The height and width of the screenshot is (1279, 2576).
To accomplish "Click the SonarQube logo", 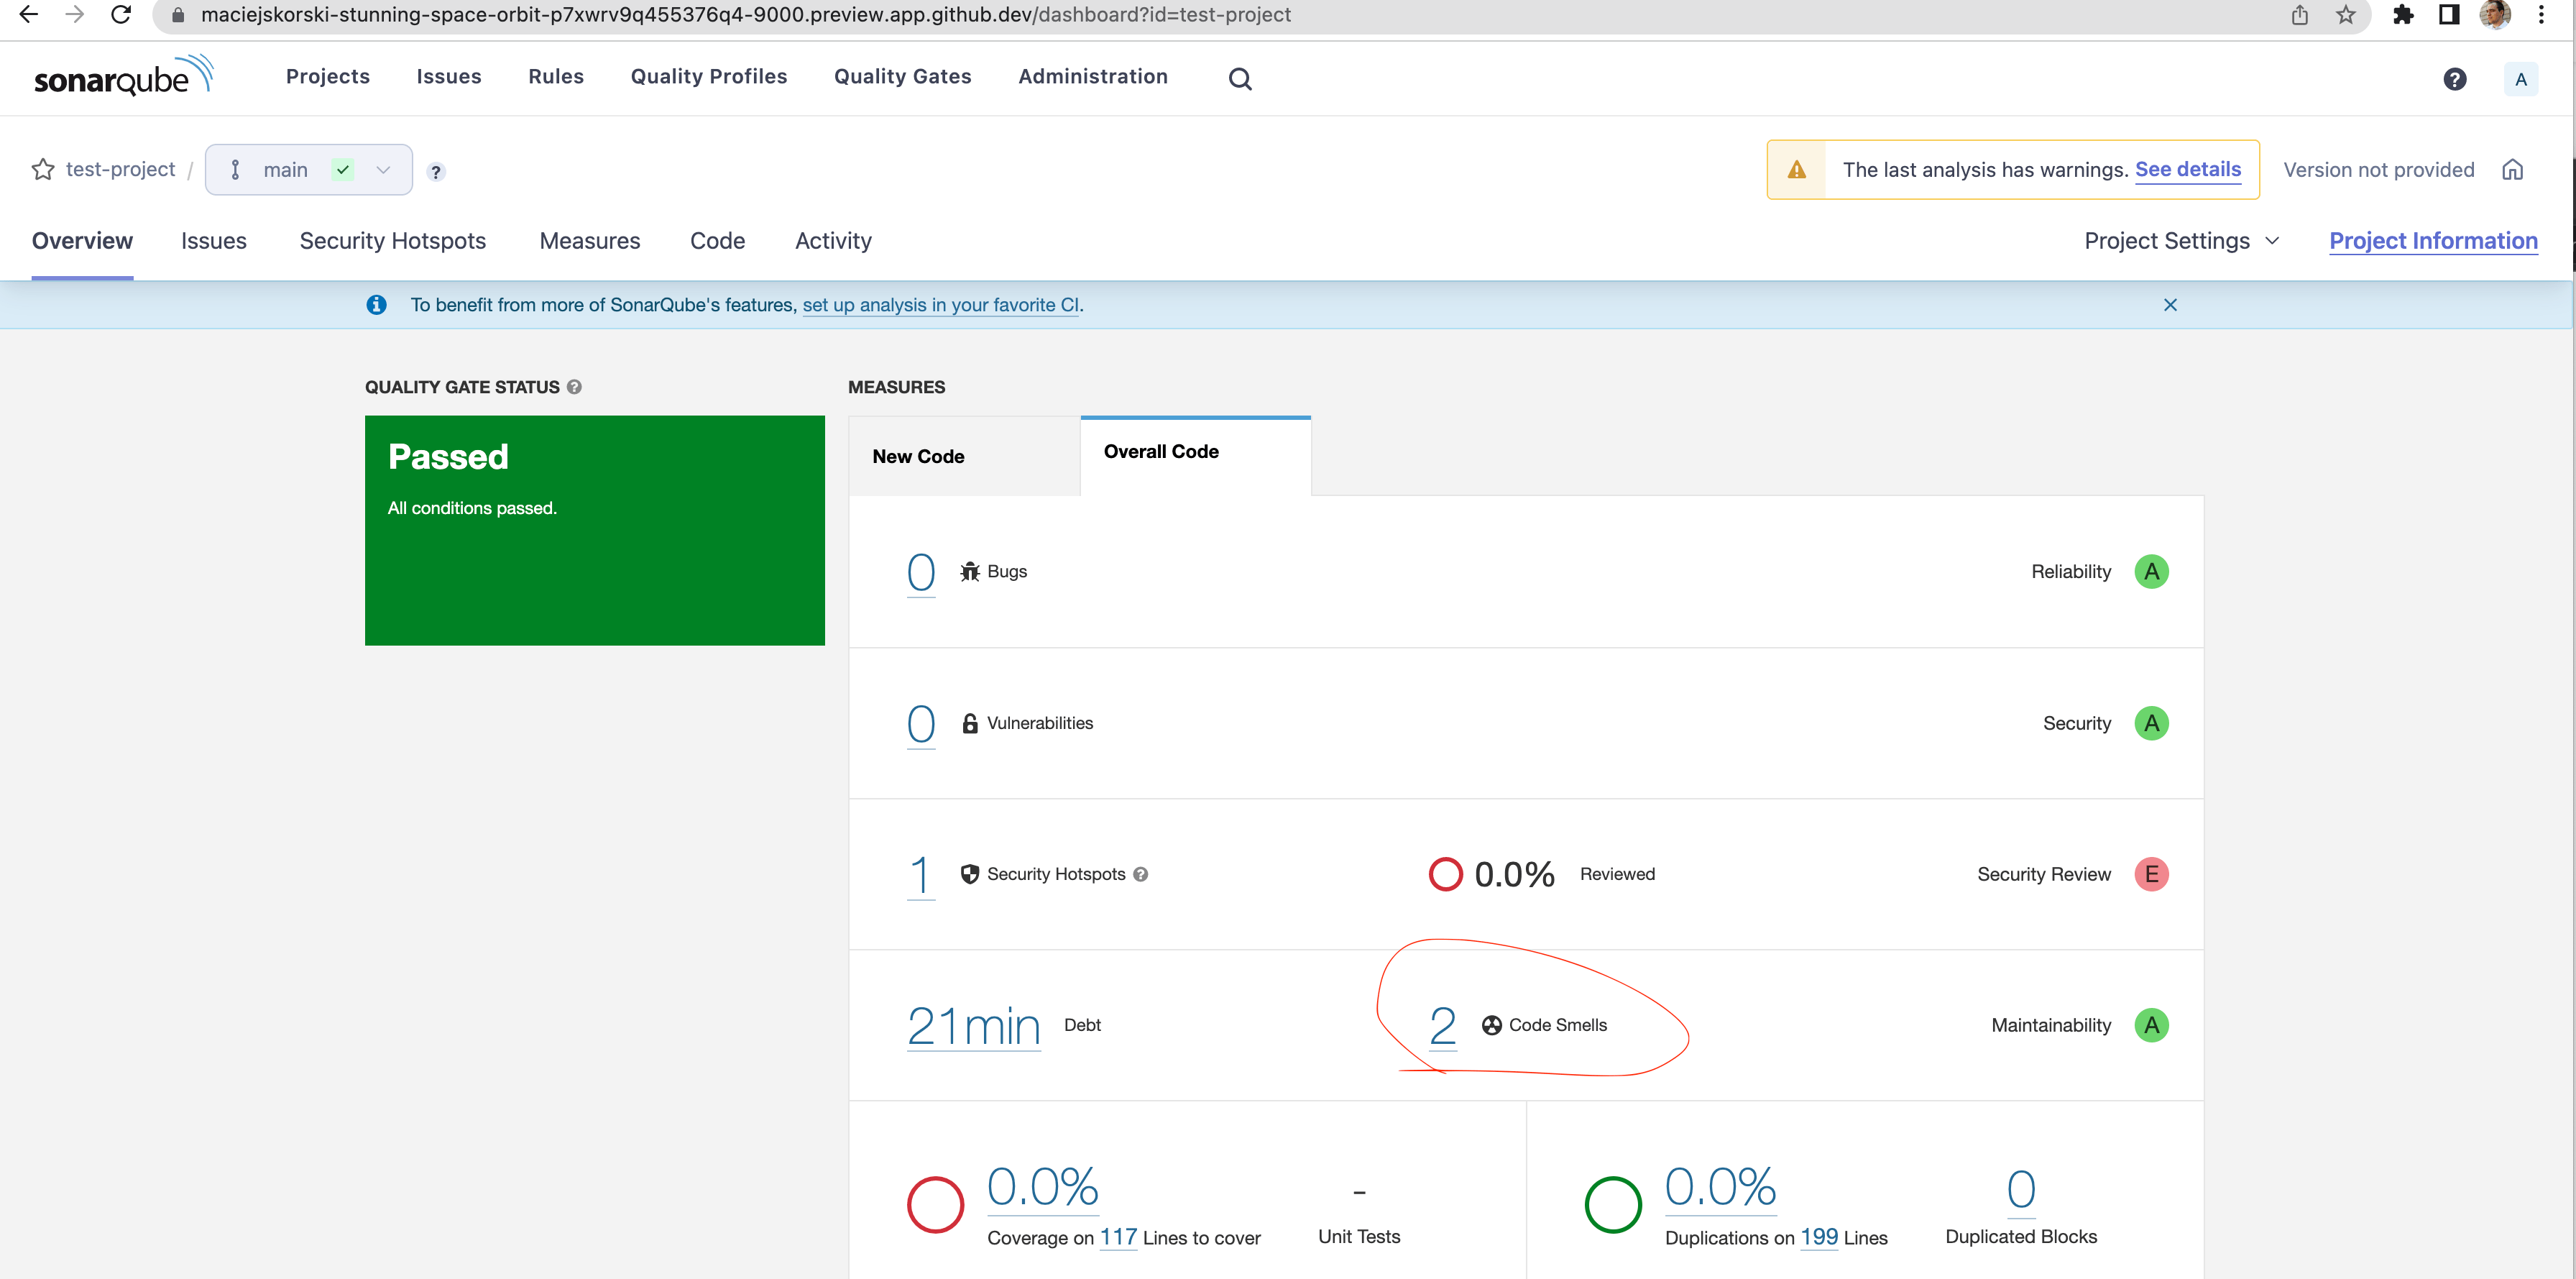I will tap(123, 77).
